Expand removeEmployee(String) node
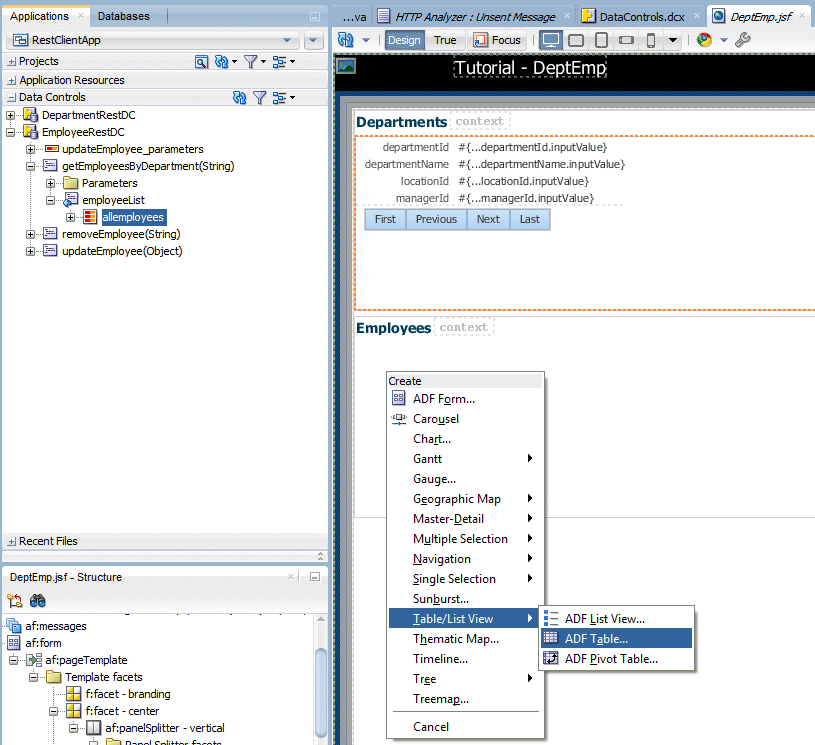Image resolution: width=815 pixels, height=745 pixels. pyautogui.click(x=31, y=234)
